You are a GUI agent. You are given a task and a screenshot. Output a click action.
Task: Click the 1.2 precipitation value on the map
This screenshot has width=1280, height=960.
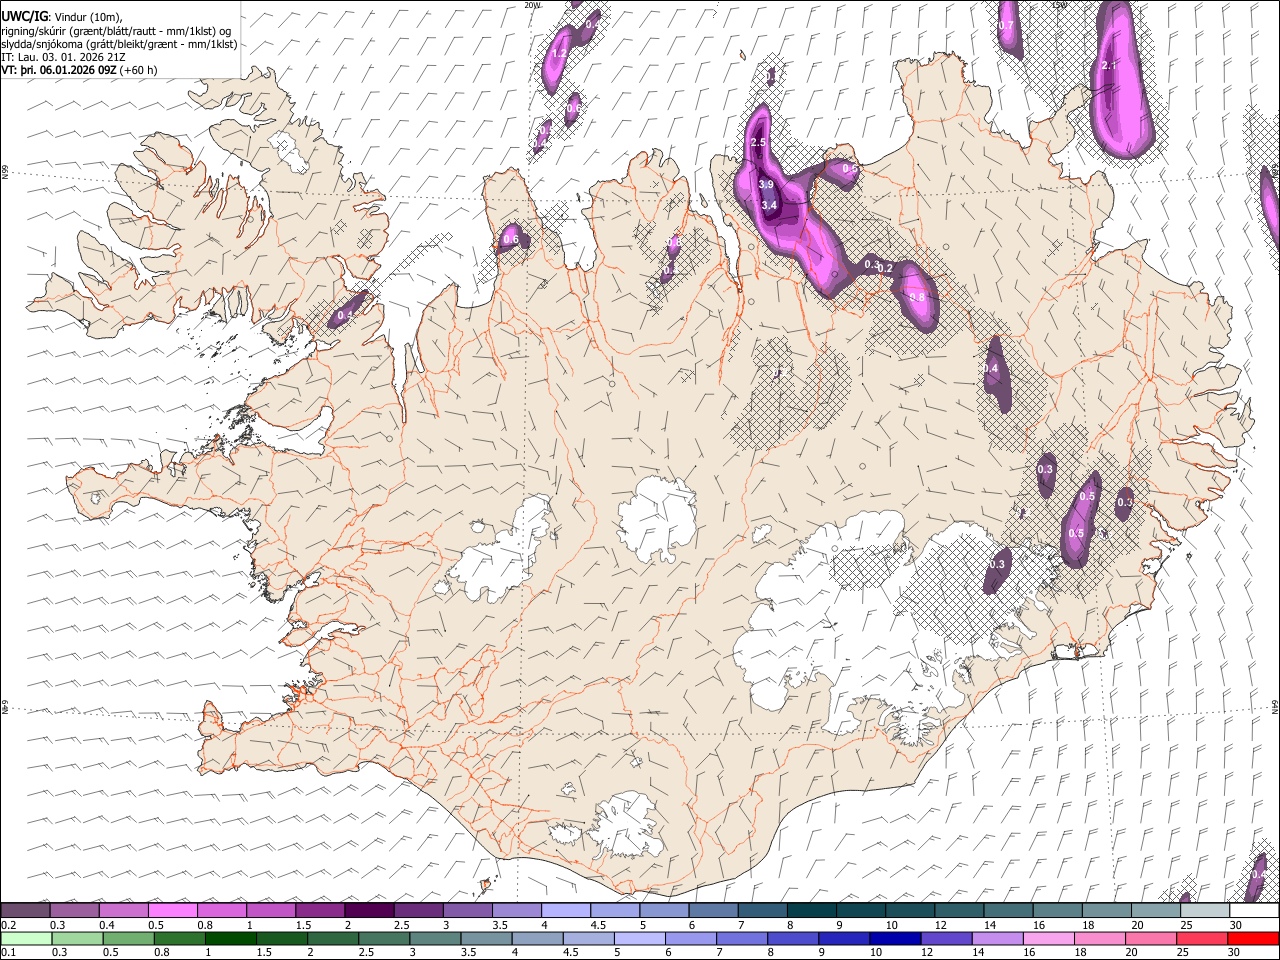tap(560, 53)
